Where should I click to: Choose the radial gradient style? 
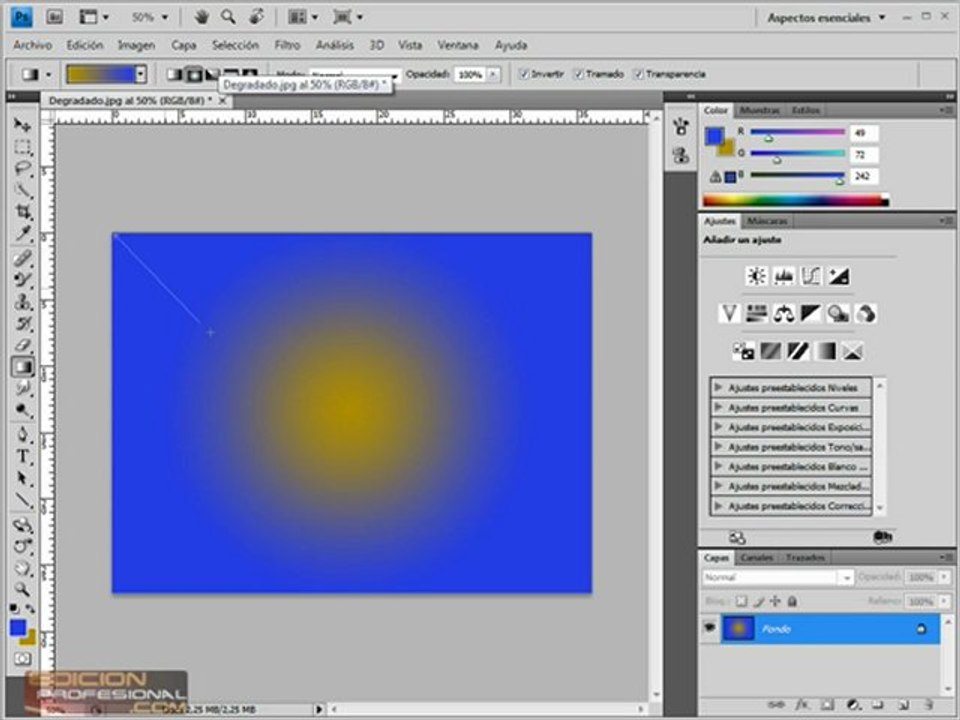pyautogui.click(x=193, y=74)
